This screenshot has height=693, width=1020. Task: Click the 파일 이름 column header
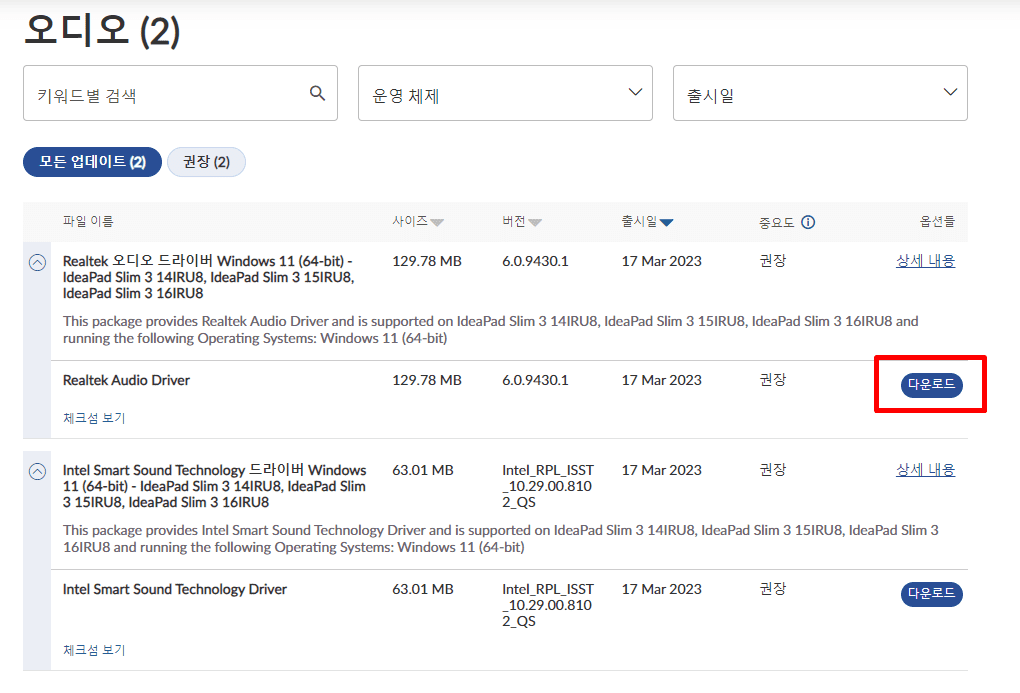(x=88, y=221)
